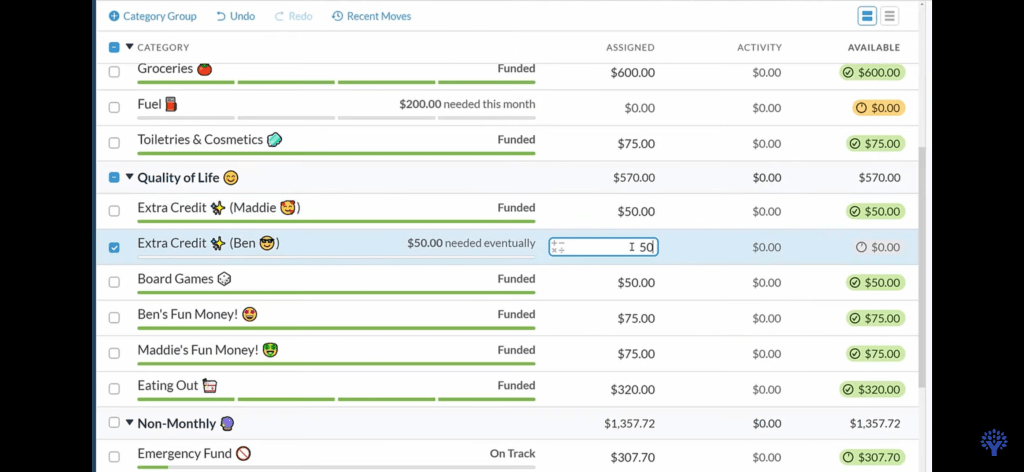1024x472 pixels.
Task: Click Emergency Fund assigned $307.70 amount
Action: 632,458
